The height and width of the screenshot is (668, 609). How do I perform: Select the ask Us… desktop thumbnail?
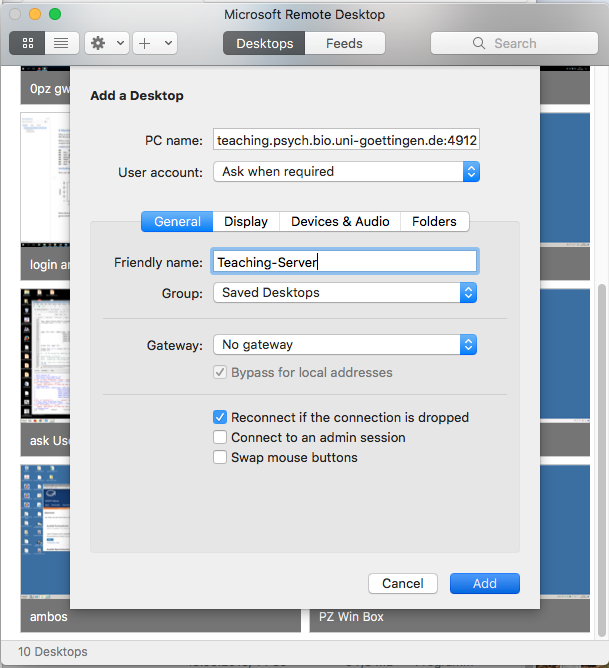pyautogui.click(x=45, y=354)
